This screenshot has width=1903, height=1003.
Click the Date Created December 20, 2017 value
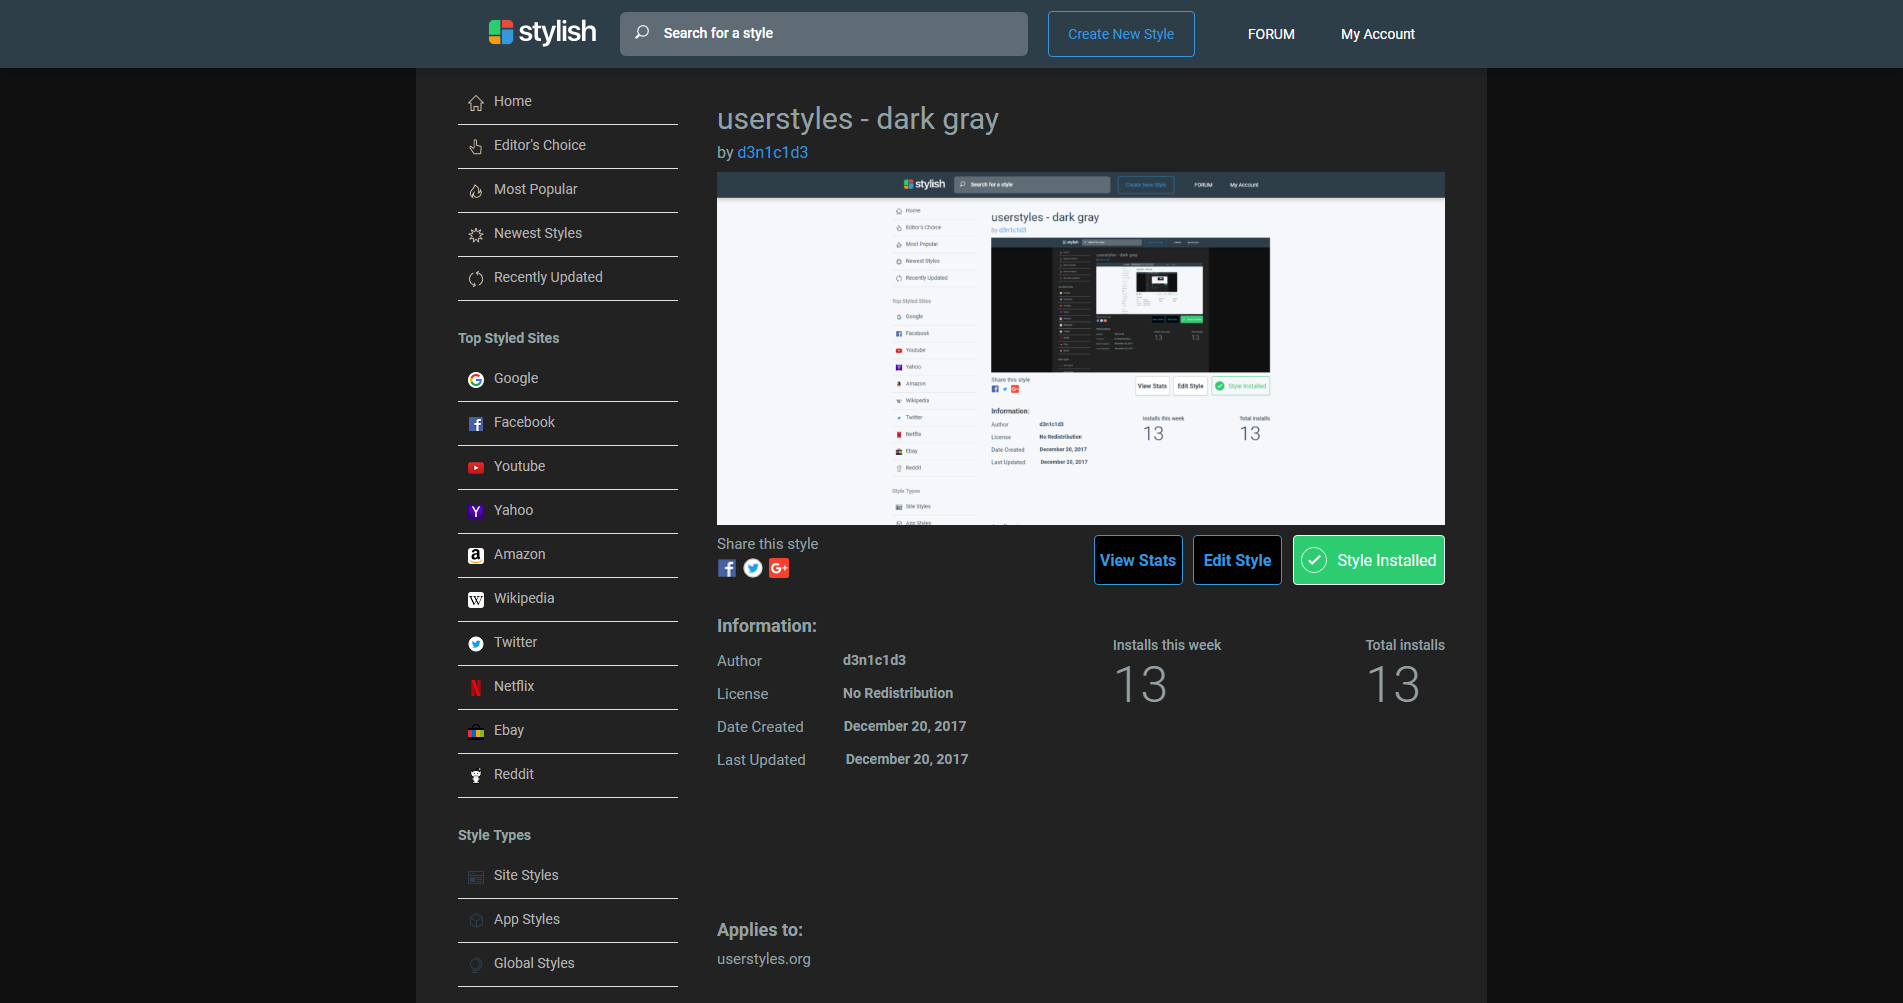pos(905,726)
